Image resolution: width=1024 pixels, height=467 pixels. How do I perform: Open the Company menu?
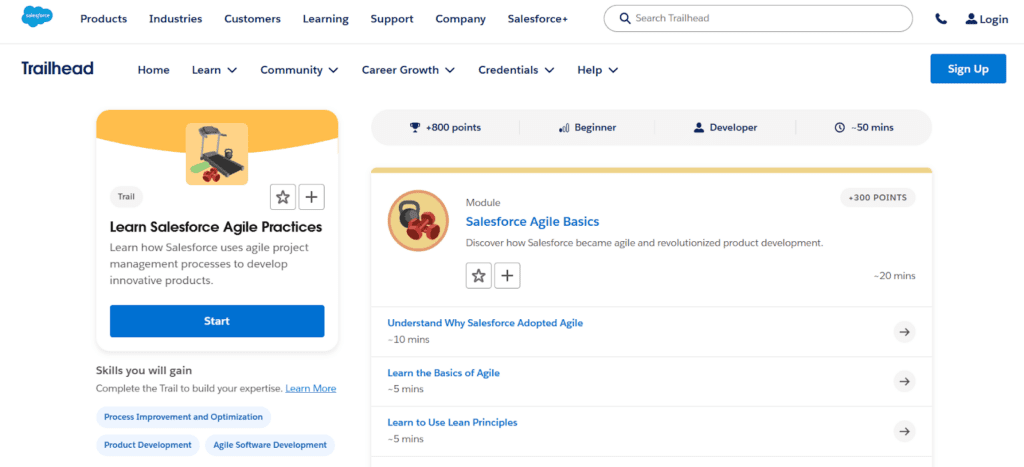coord(461,19)
